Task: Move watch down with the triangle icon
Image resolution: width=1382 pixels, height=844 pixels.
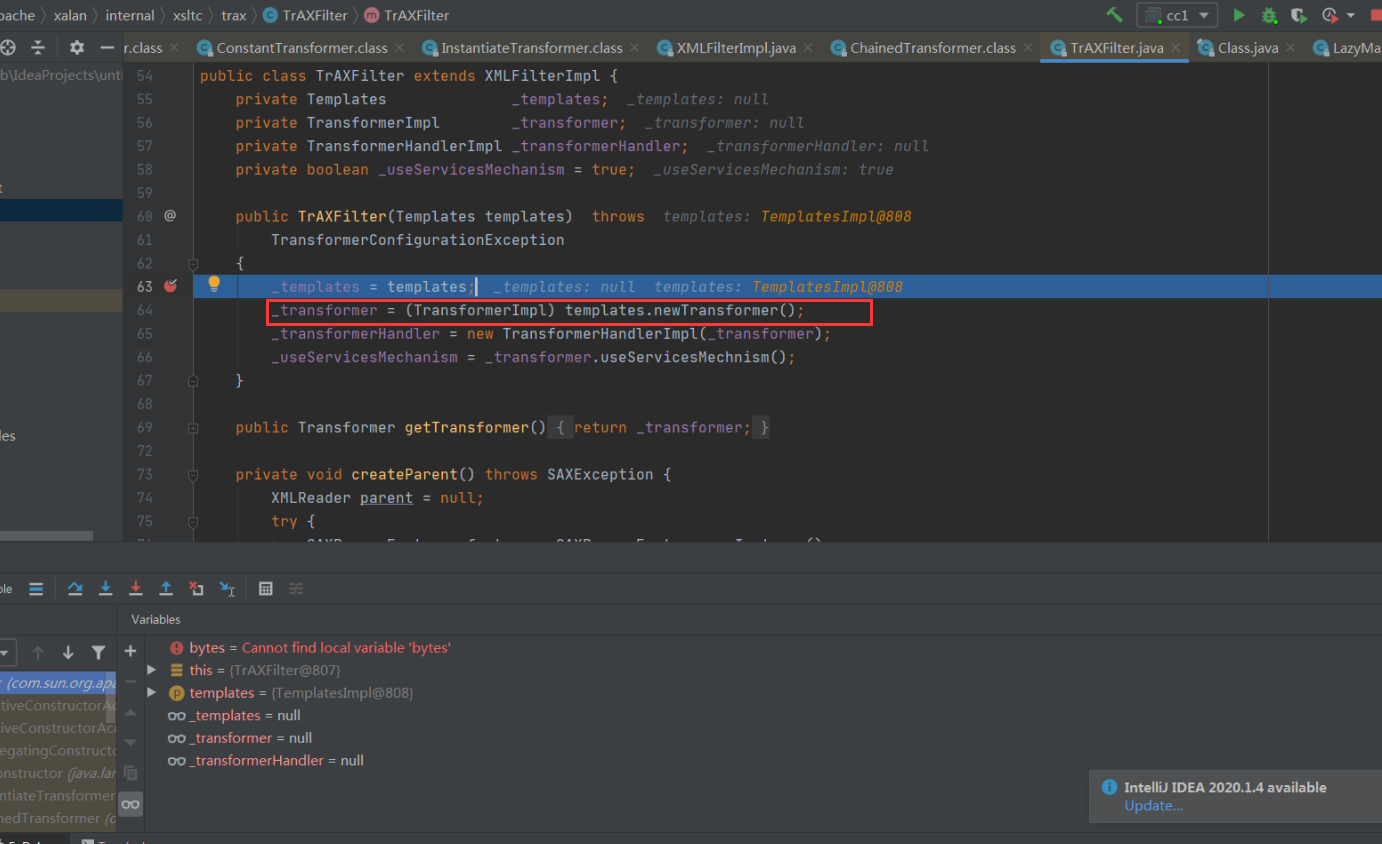Action: coord(130,743)
